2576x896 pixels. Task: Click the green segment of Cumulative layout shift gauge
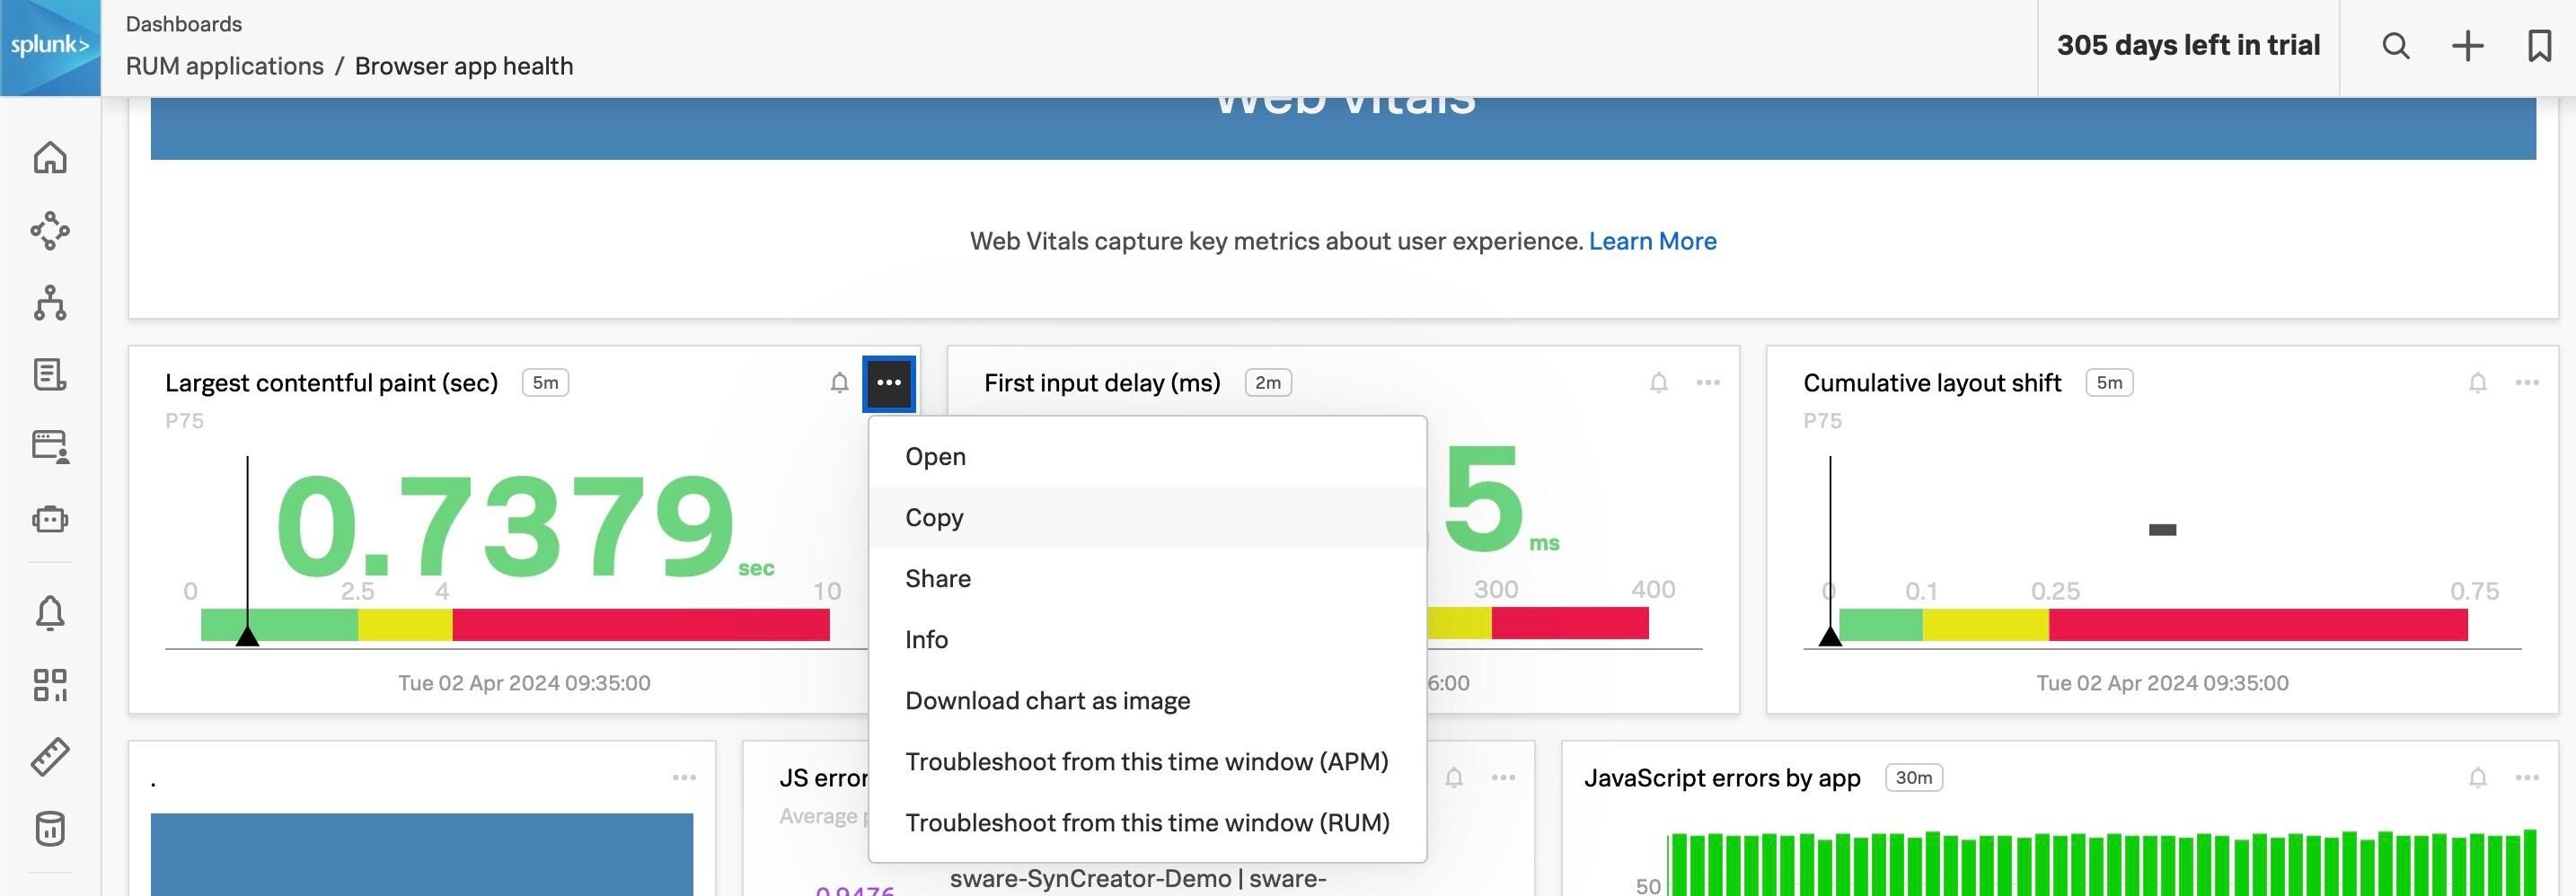1881,625
